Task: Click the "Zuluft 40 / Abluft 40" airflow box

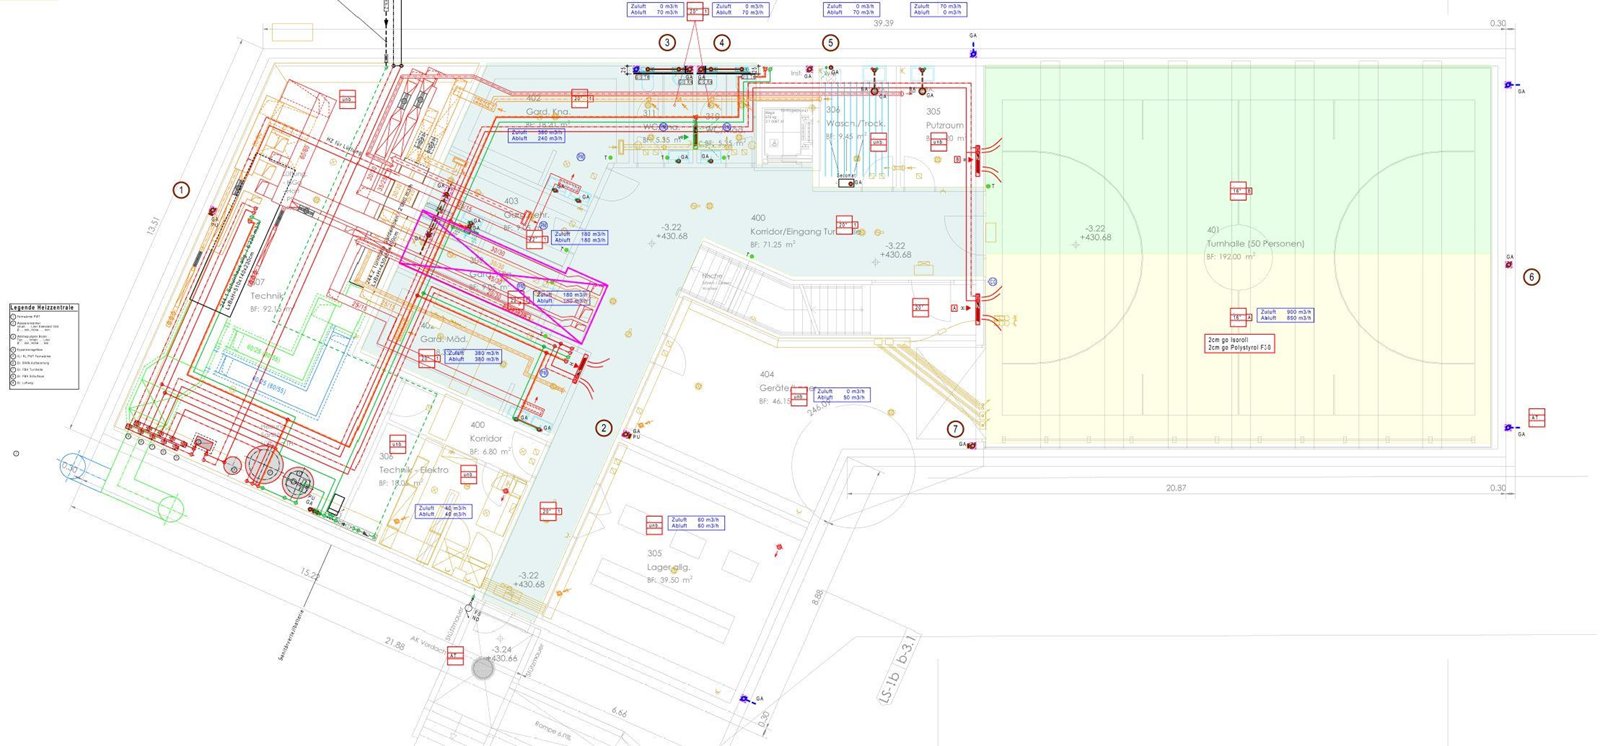Action: [x=443, y=511]
